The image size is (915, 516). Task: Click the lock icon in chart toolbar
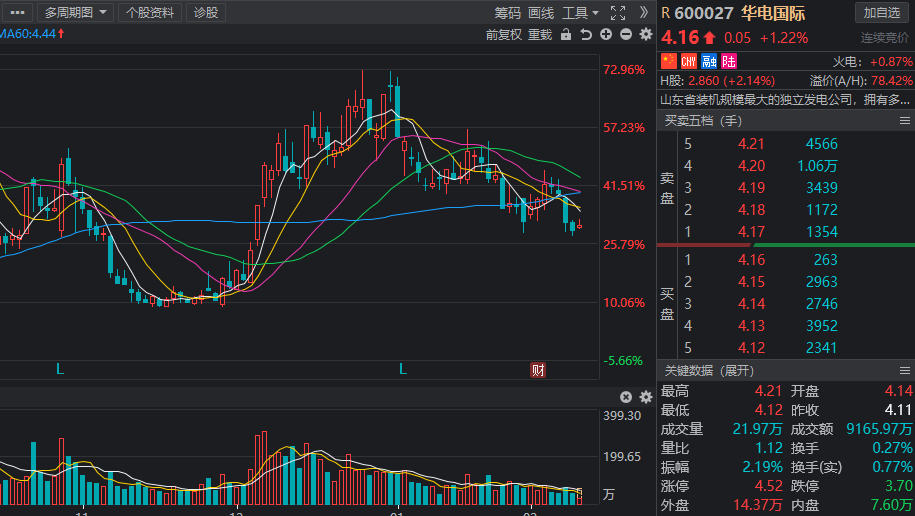[x=566, y=35]
